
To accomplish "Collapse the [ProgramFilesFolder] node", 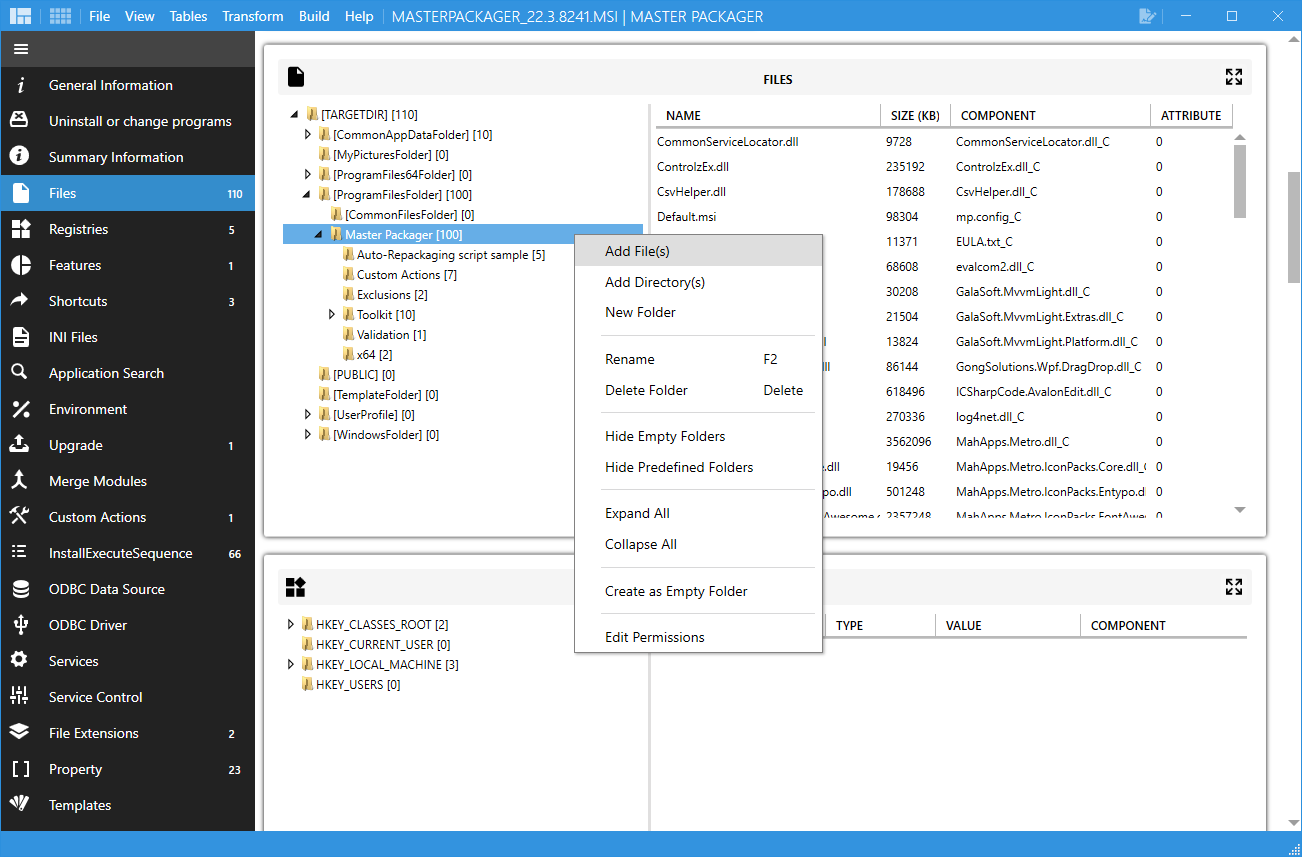I will (306, 195).
